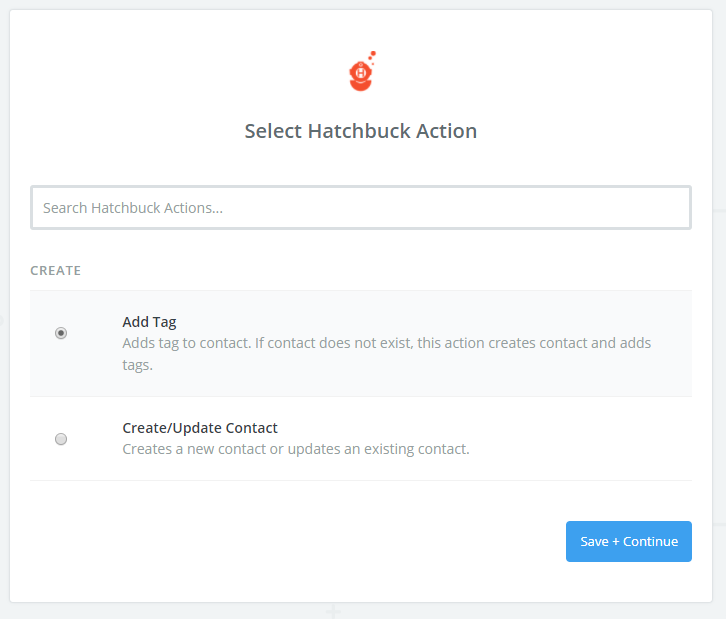This screenshot has height=619, width=726.
Task: Click the orange Hatchbuck diver helmet logo
Action: [361, 76]
